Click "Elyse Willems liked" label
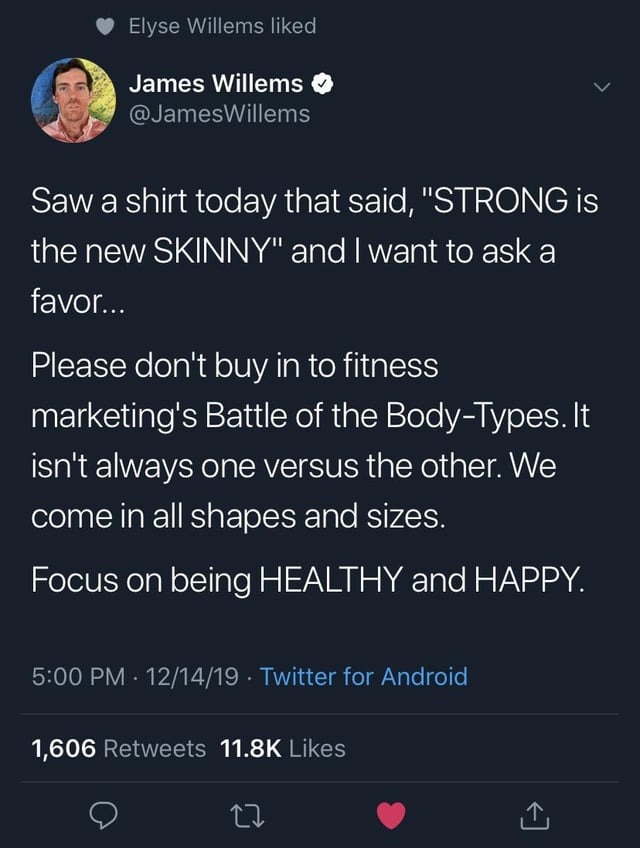640x848 pixels. click(222, 27)
